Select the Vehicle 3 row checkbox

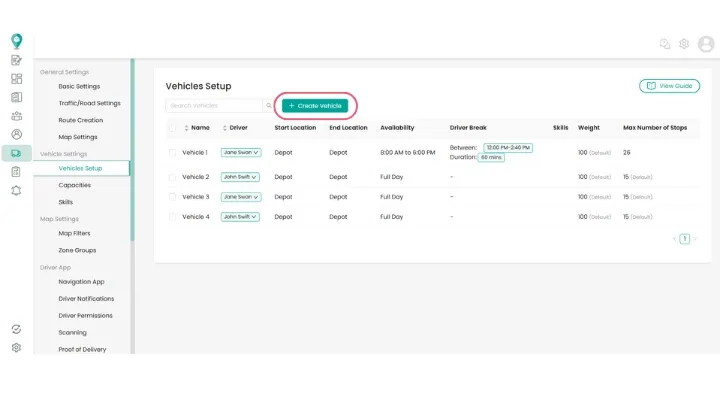coord(173,197)
